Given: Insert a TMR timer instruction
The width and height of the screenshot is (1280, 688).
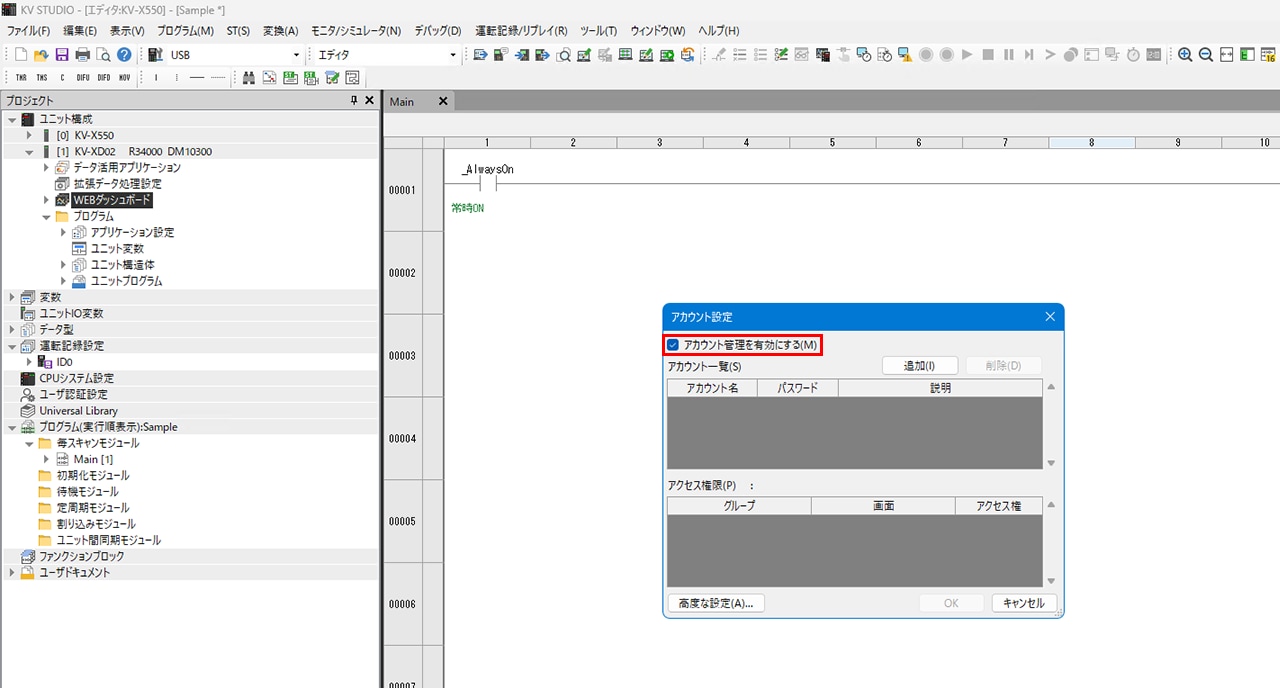Looking at the screenshot, I should (x=21, y=78).
